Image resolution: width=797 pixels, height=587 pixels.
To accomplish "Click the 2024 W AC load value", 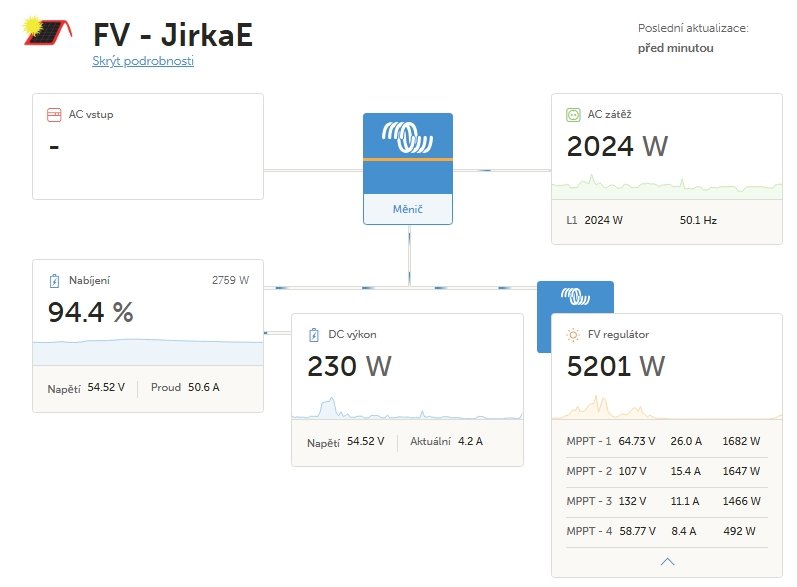I will click(617, 146).
